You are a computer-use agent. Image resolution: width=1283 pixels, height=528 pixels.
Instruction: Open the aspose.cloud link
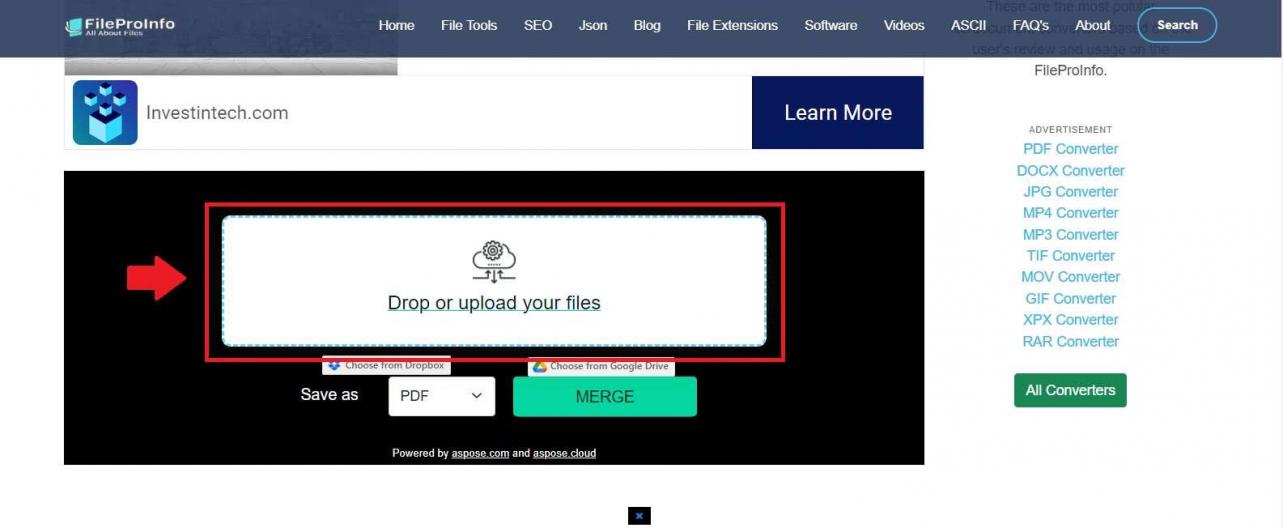[x=564, y=453]
